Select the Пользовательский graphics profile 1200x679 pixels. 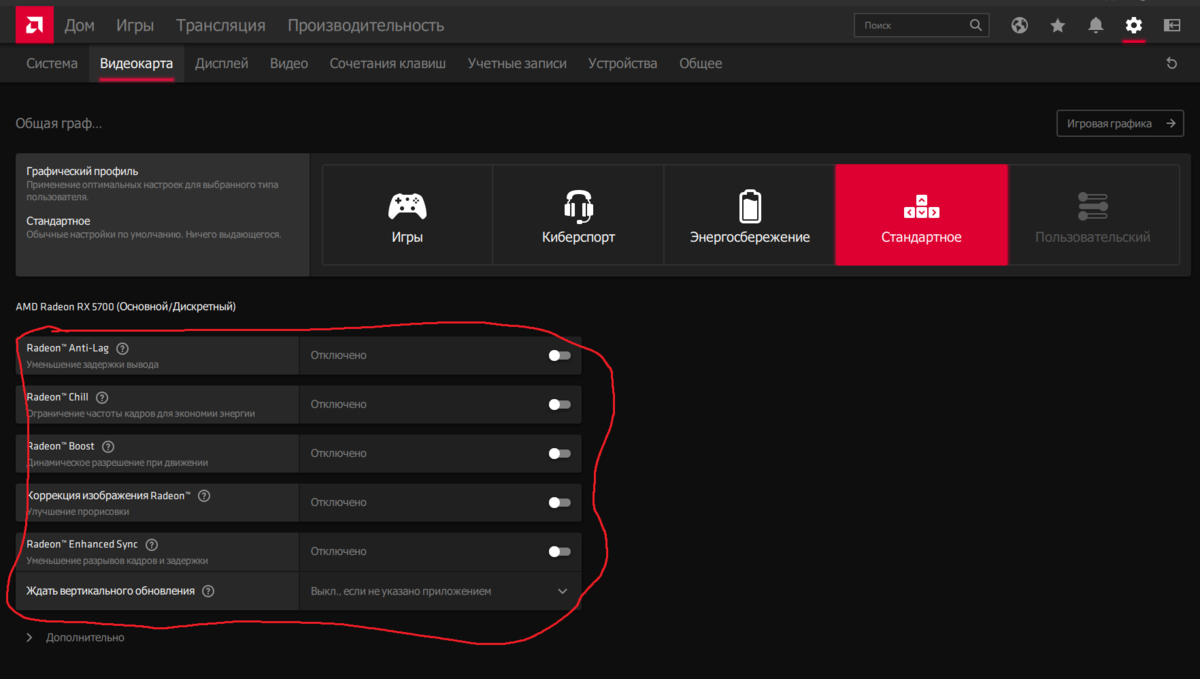[1093, 215]
